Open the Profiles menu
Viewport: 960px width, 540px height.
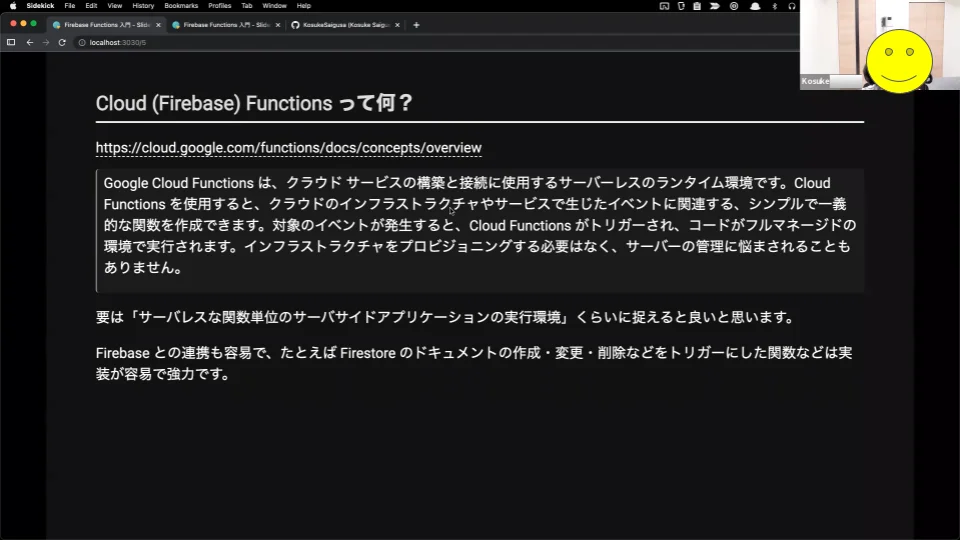tap(219, 6)
